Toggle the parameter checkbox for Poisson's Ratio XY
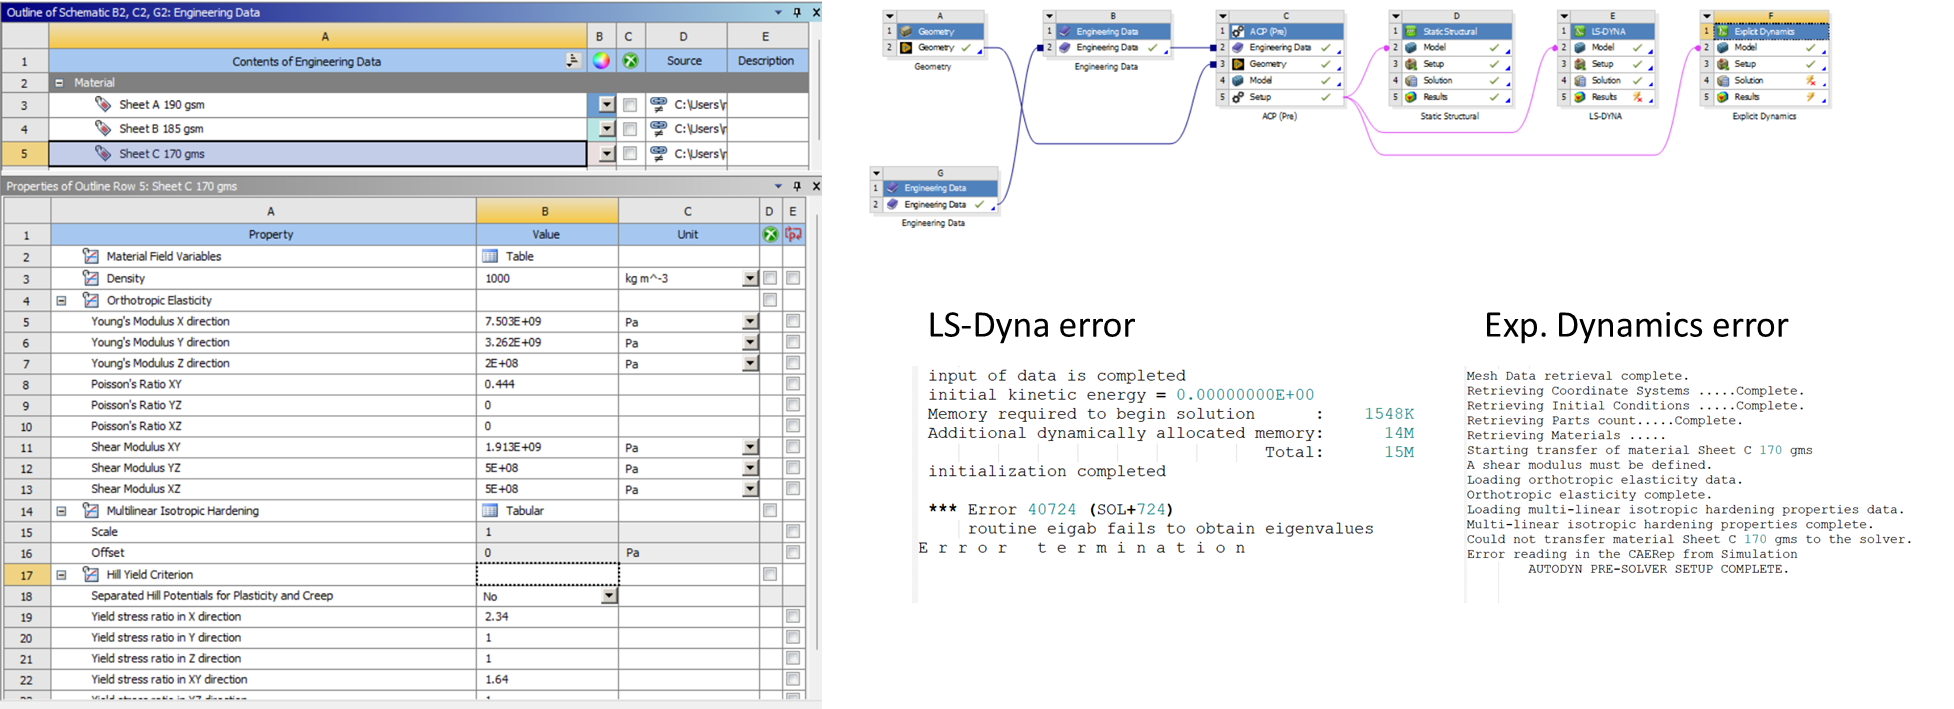Viewport: 1954px width, 709px height. [793, 384]
